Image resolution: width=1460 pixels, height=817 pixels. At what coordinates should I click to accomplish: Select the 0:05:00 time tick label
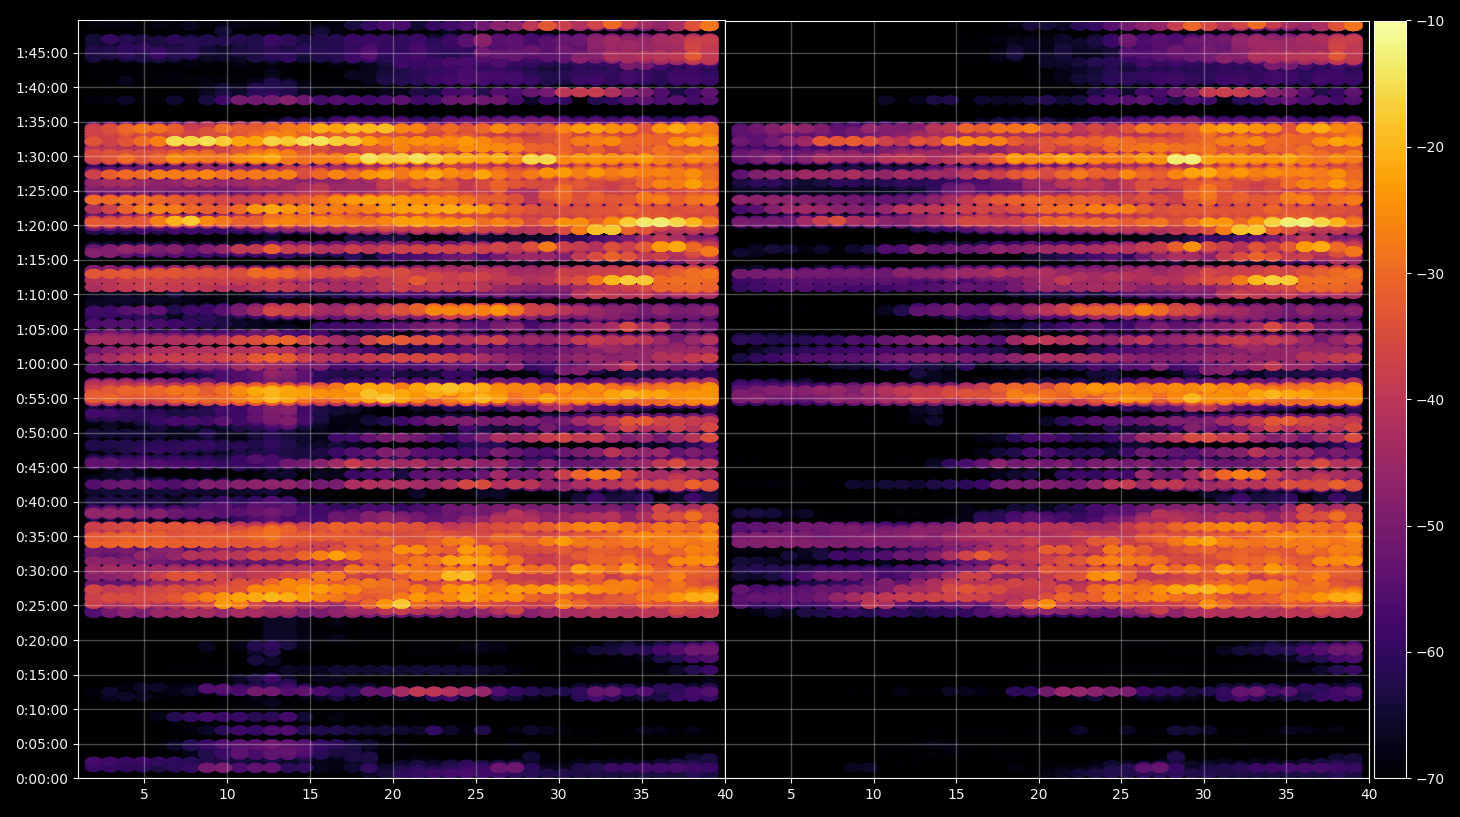pos(42,744)
